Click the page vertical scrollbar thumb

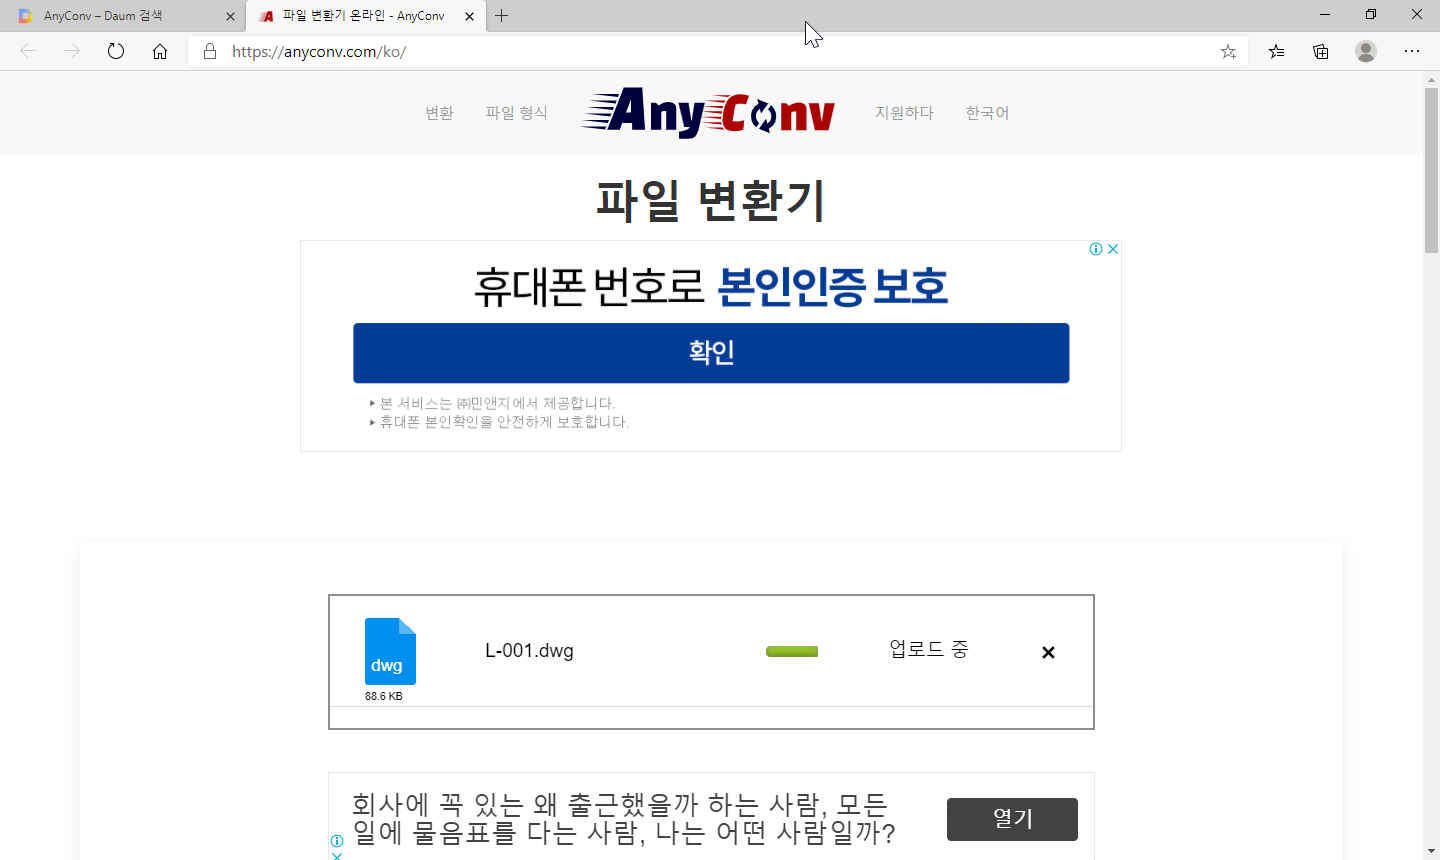point(1431,170)
